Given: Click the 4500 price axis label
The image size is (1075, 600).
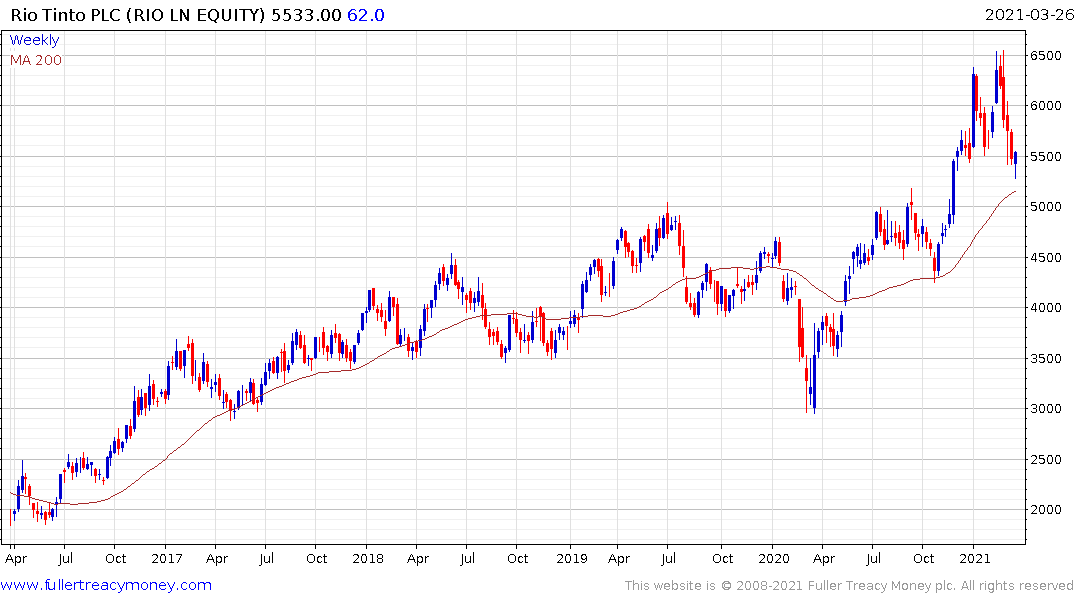Looking at the screenshot, I should (x=1046, y=257).
